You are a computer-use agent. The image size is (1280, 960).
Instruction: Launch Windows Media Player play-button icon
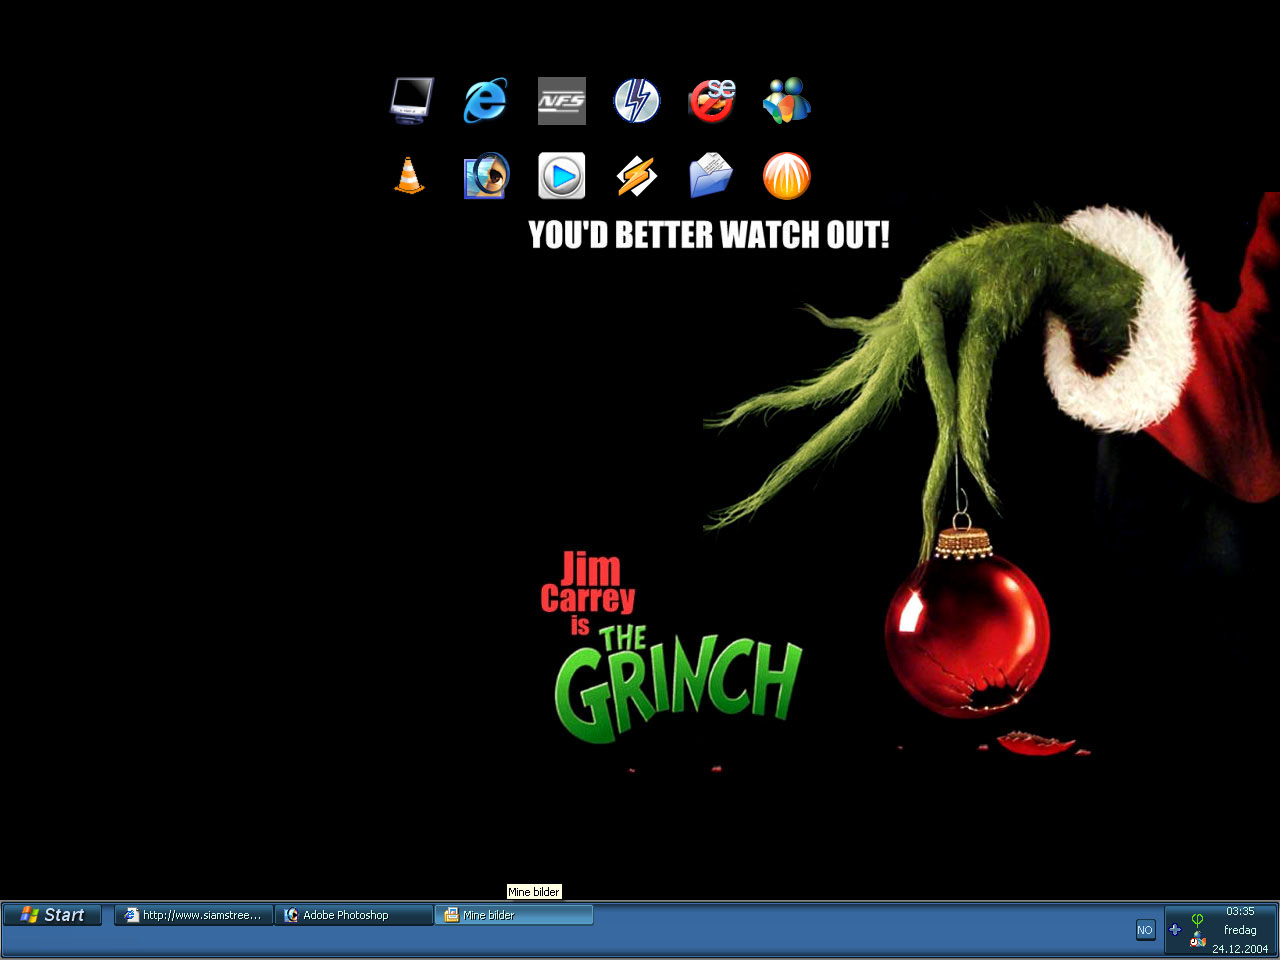pyautogui.click(x=562, y=176)
